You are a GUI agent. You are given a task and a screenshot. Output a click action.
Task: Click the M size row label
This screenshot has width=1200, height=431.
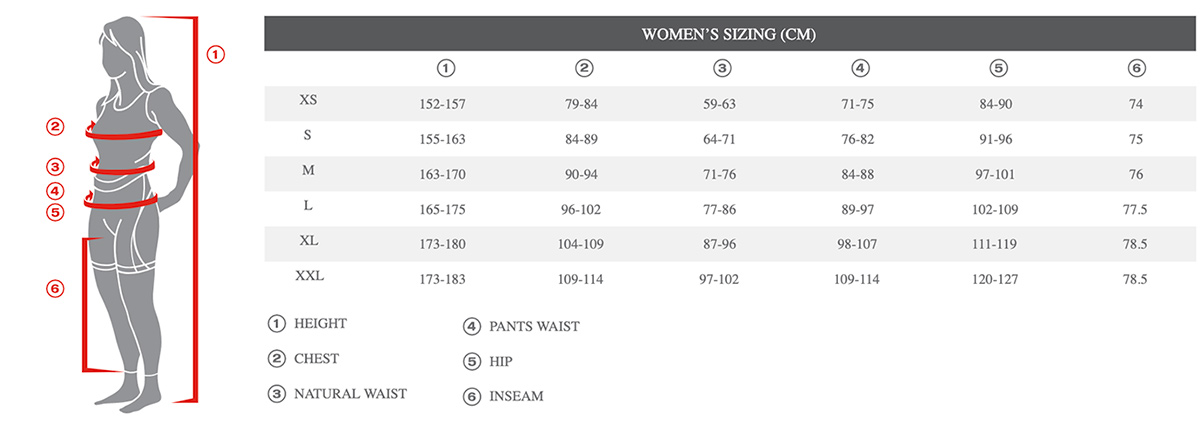tap(309, 171)
